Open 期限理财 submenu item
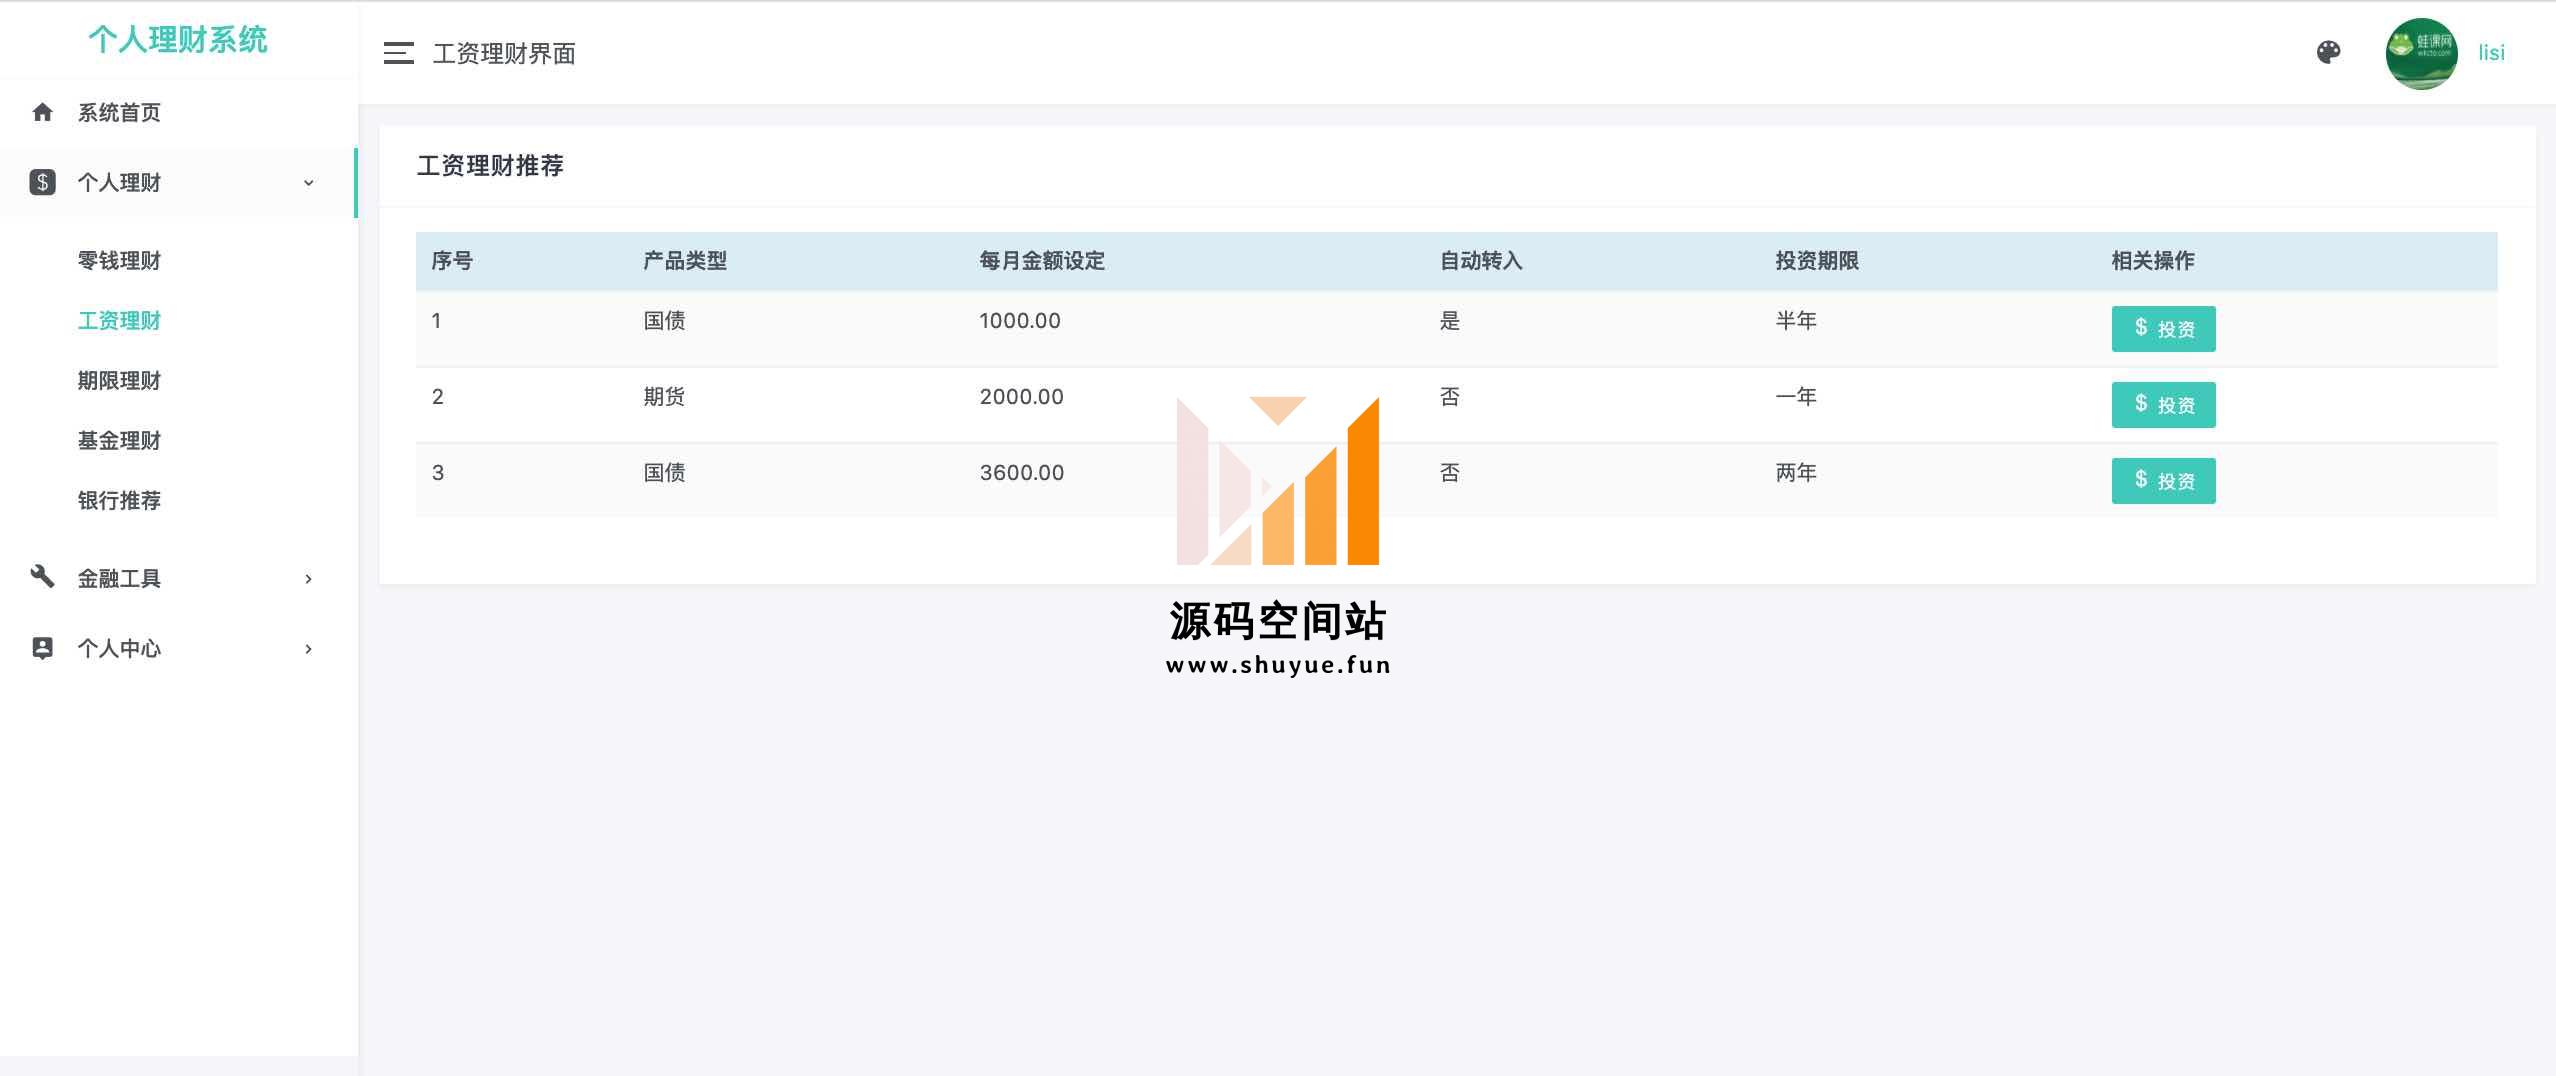The image size is (2556, 1076). (119, 381)
